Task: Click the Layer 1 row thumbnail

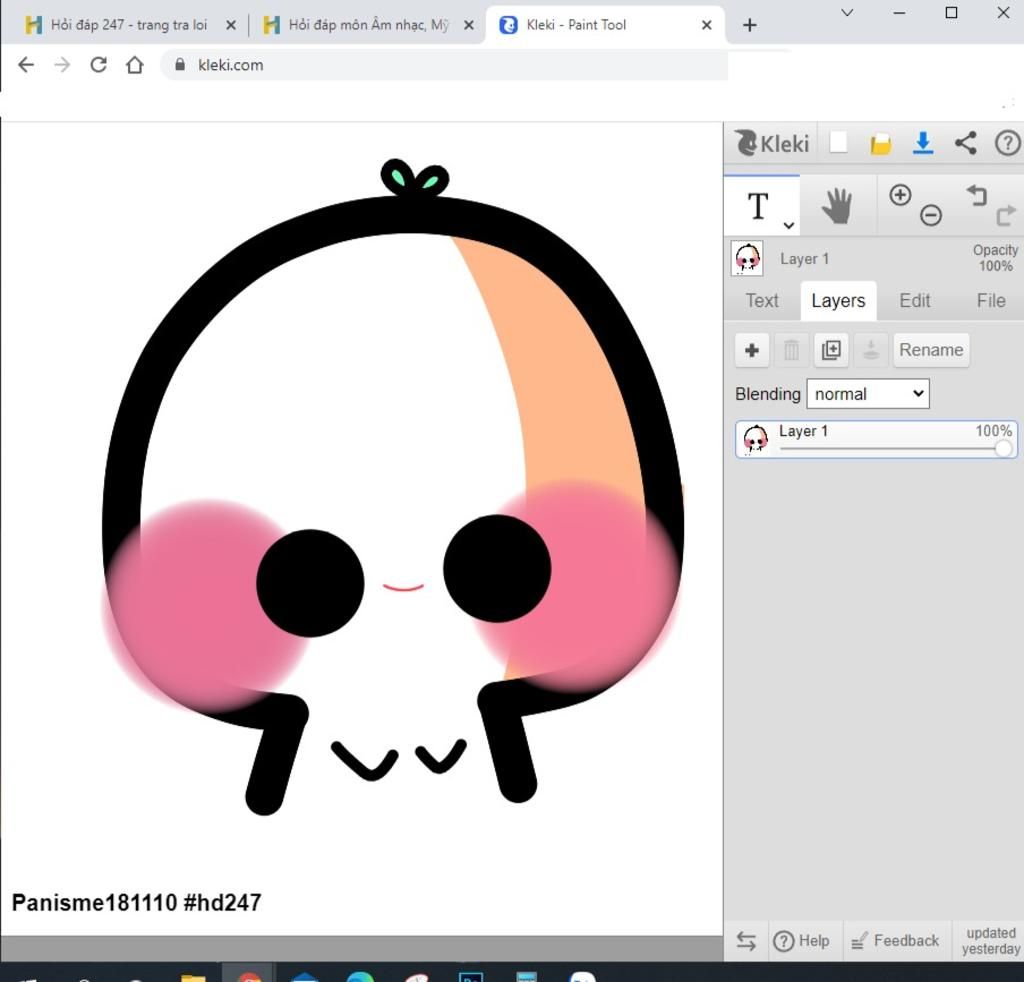Action: coord(756,439)
